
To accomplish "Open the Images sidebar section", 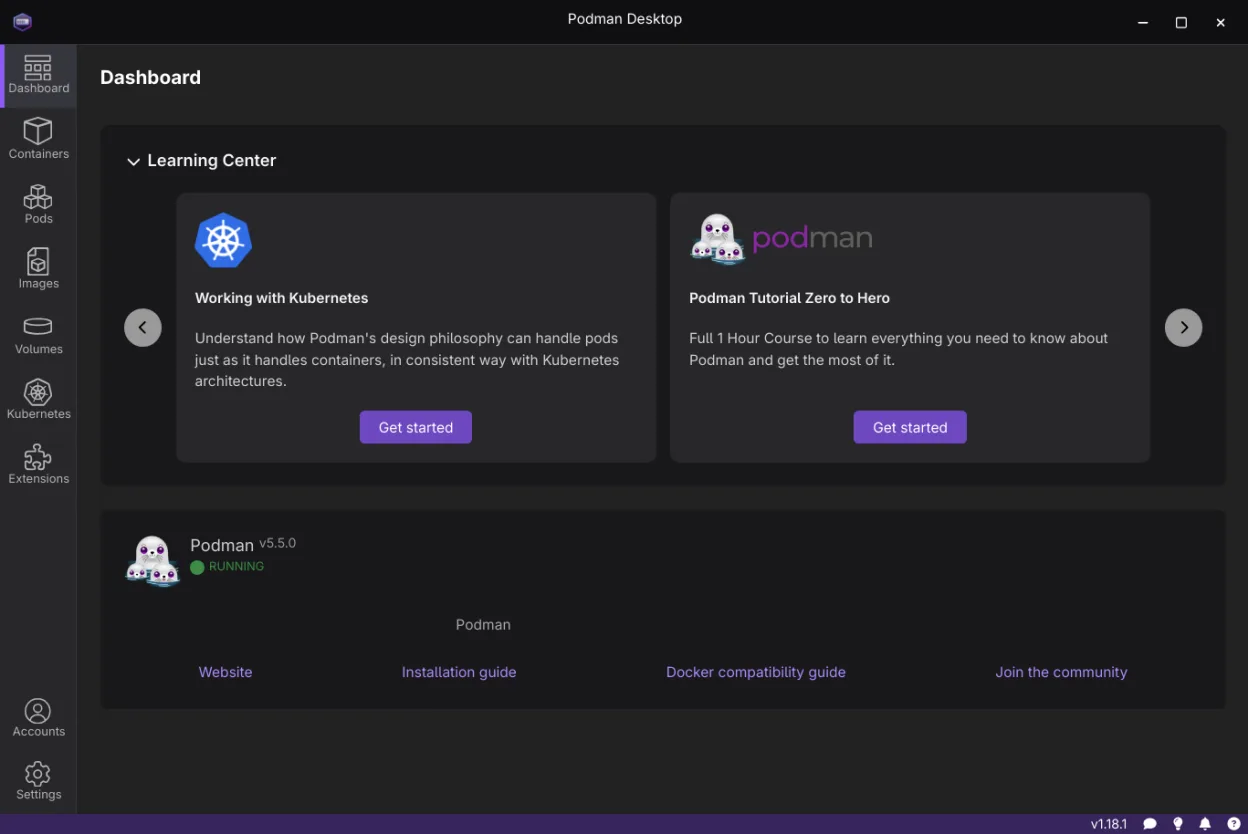I will click(39, 269).
